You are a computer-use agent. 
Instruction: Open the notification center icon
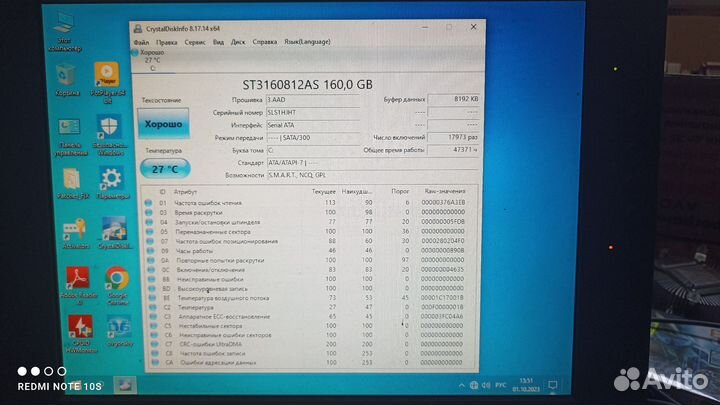click(x=552, y=385)
